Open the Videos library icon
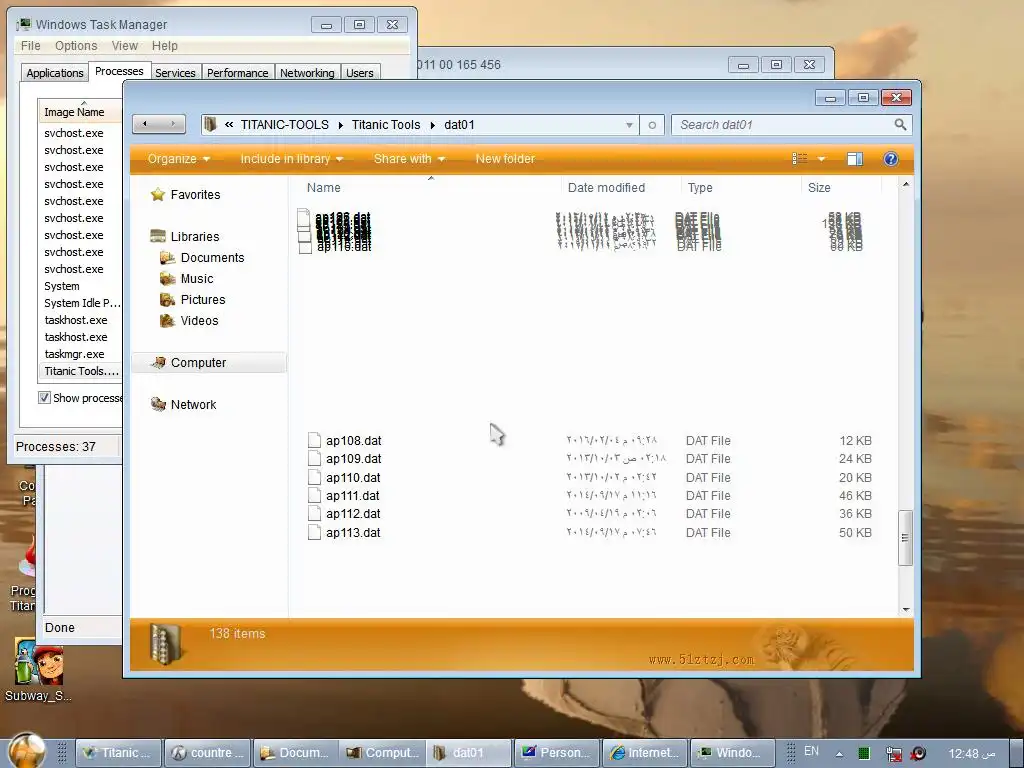 (168, 321)
